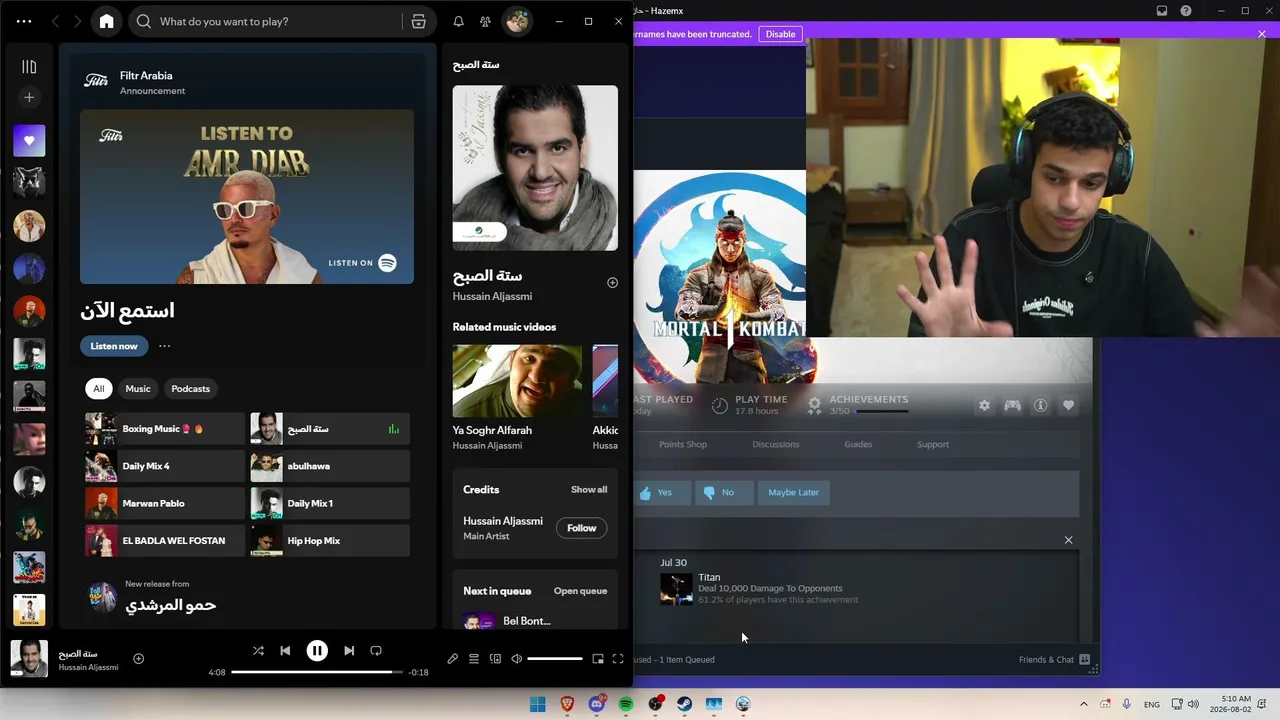The image size is (1280, 720).
Task: Toggle shuffle playback
Action: (258, 650)
